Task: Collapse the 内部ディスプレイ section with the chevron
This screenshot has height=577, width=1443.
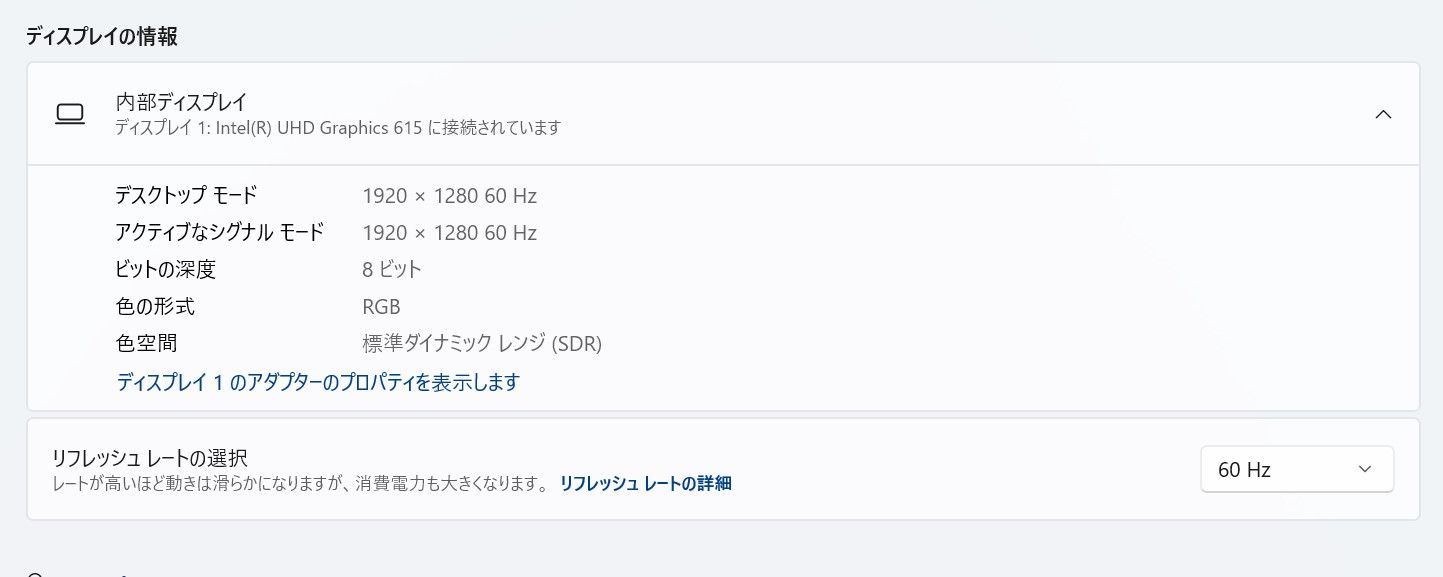Action: point(1383,114)
